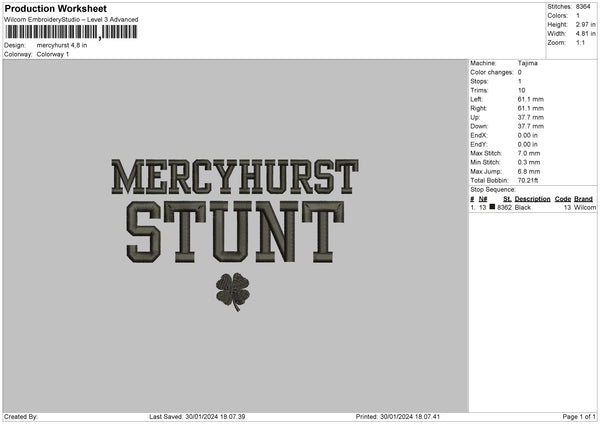Click the Down value 37.7 mm
The height and width of the screenshot is (424, 600).
click(x=531, y=126)
